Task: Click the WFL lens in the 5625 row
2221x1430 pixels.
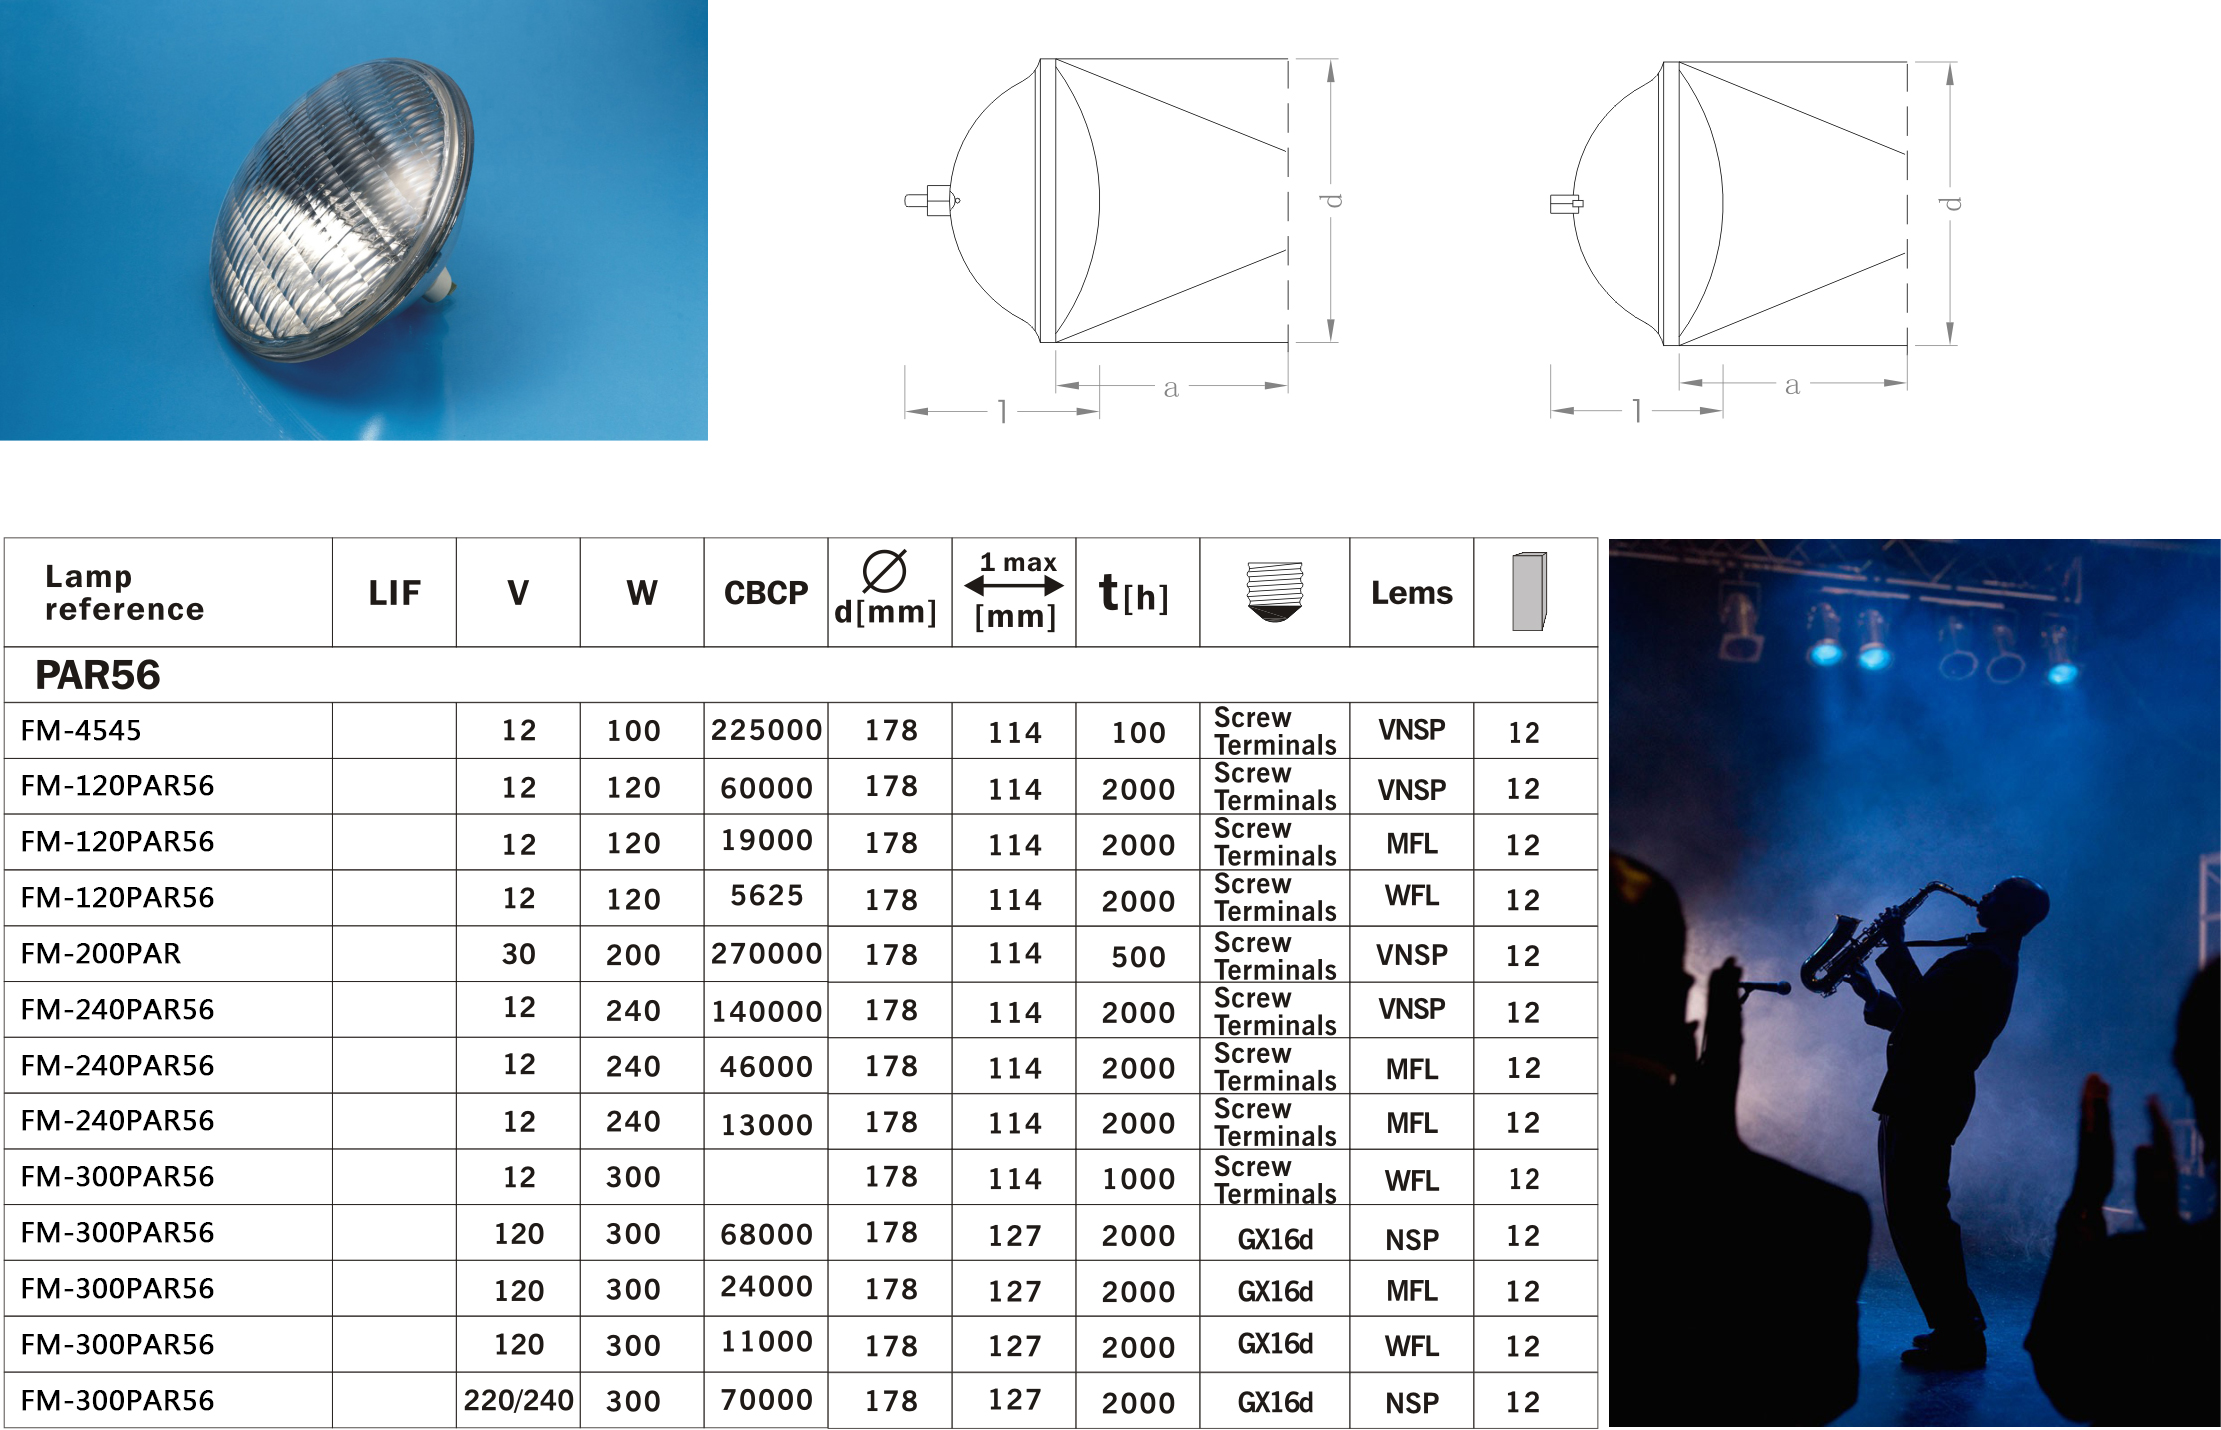Action: (x=1412, y=895)
